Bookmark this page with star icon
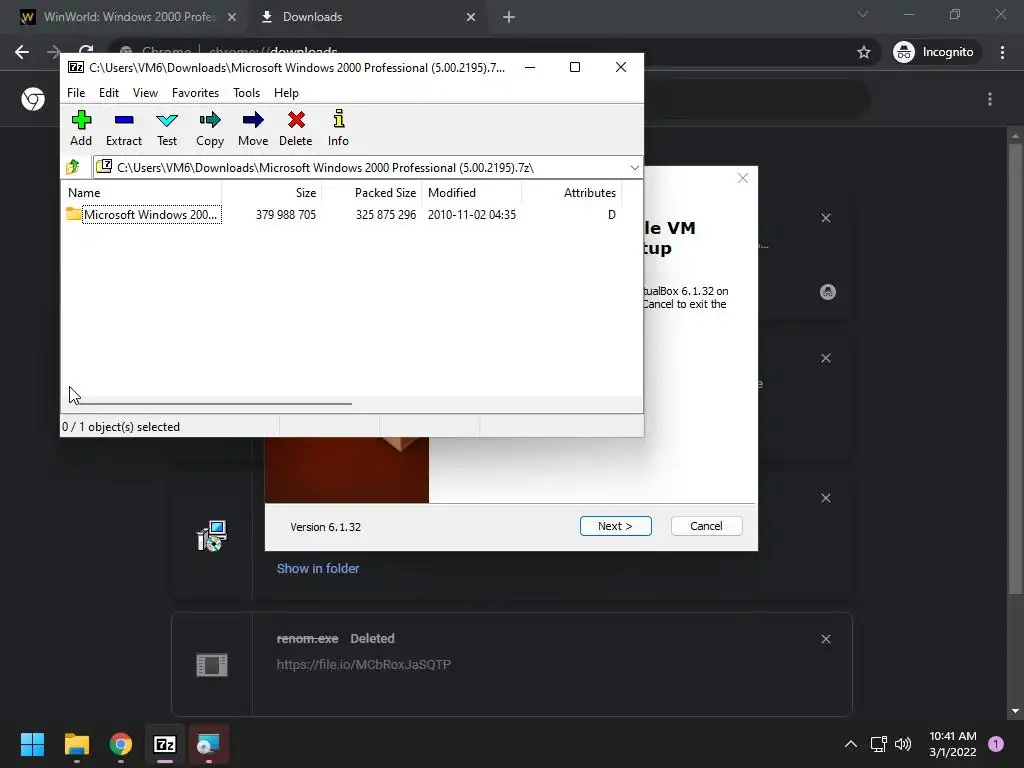The height and width of the screenshot is (768, 1024). pyautogui.click(x=863, y=52)
